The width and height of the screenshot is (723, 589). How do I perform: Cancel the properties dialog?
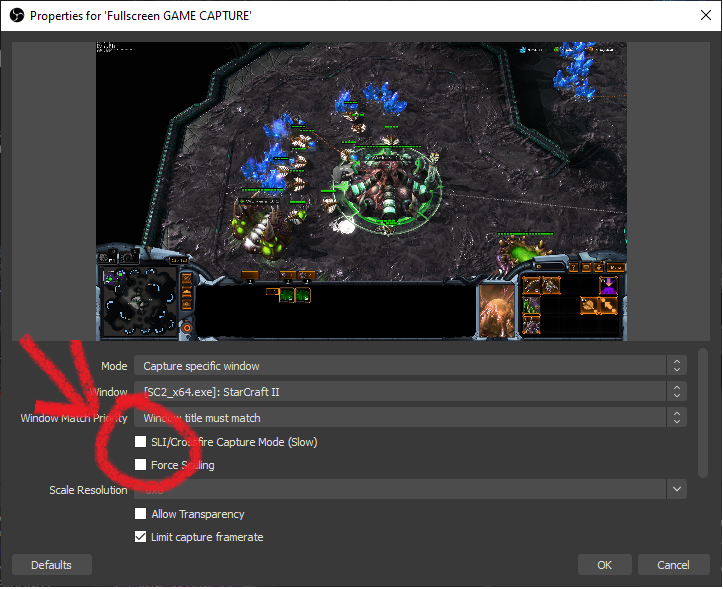[x=673, y=565]
